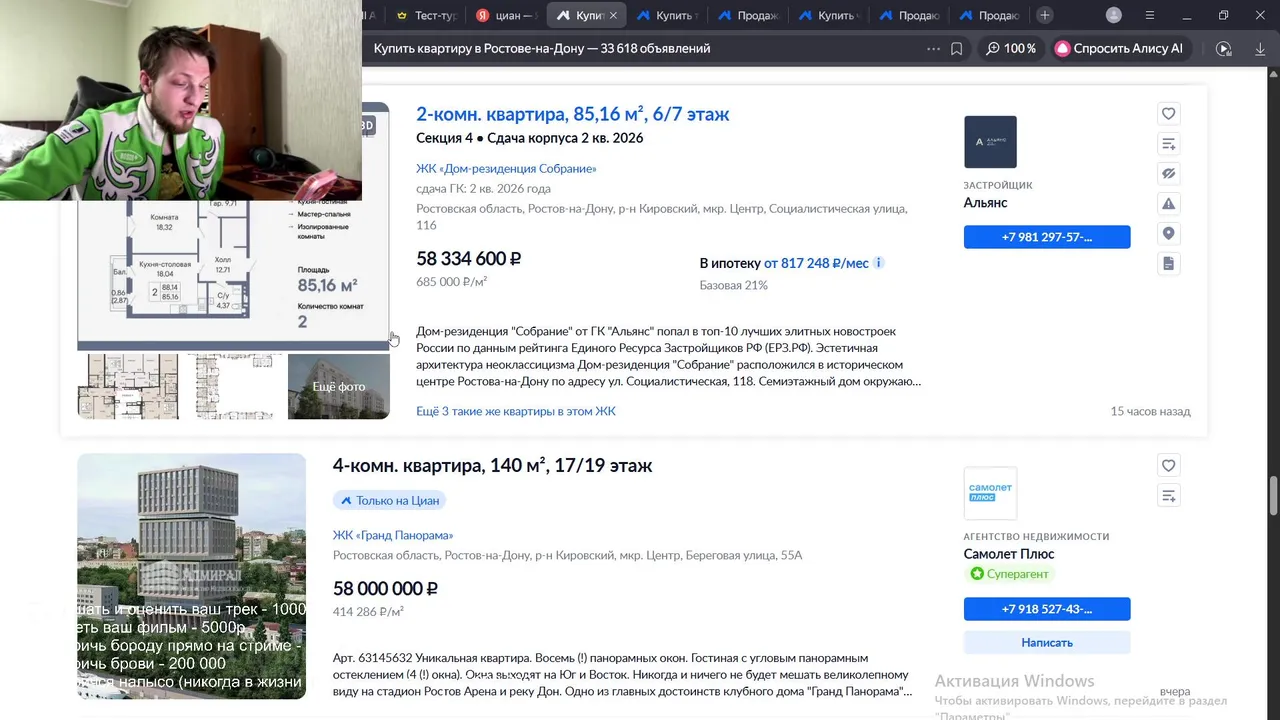Open the browser hamburger menu
Viewport: 1280px width, 720px height.
point(1150,15)
